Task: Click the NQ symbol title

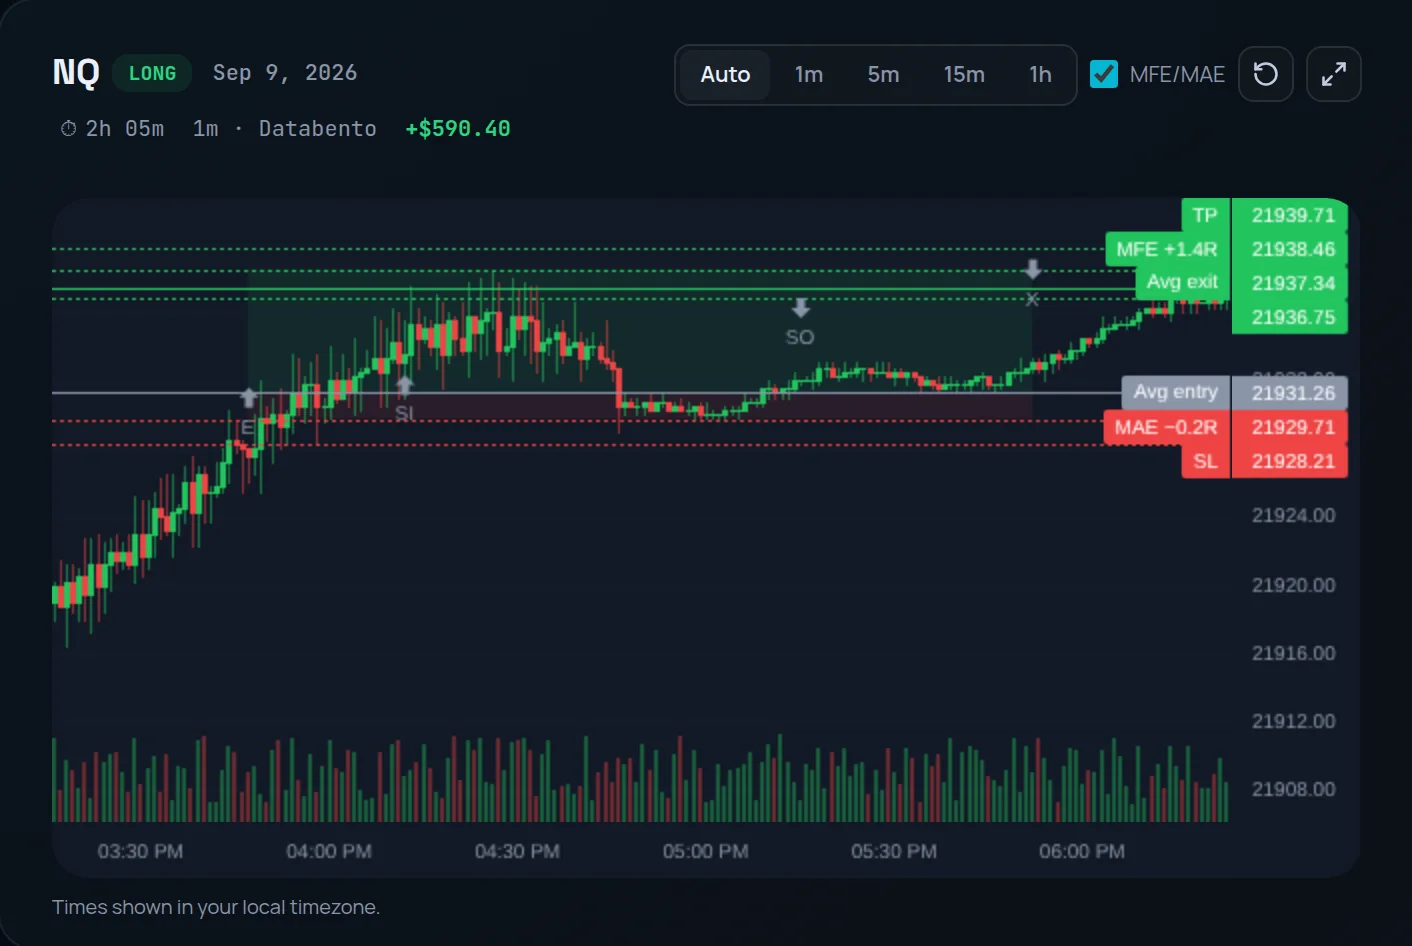Action: coord(76,73)
